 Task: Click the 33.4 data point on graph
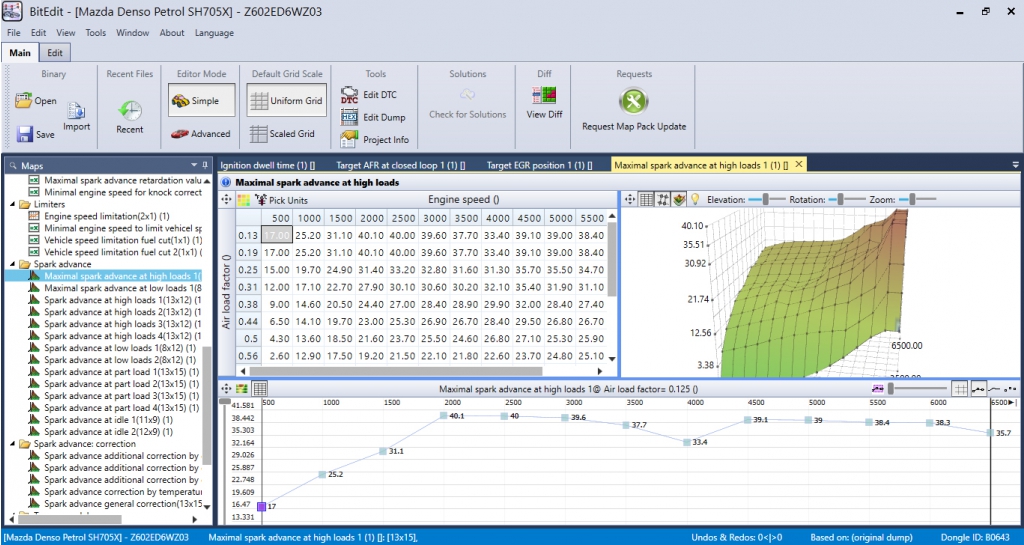(686, 442)
